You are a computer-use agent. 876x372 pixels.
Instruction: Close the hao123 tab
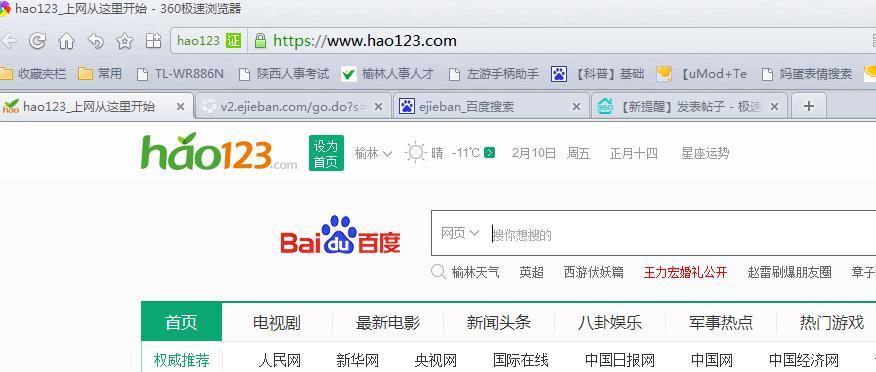(180, 106)
